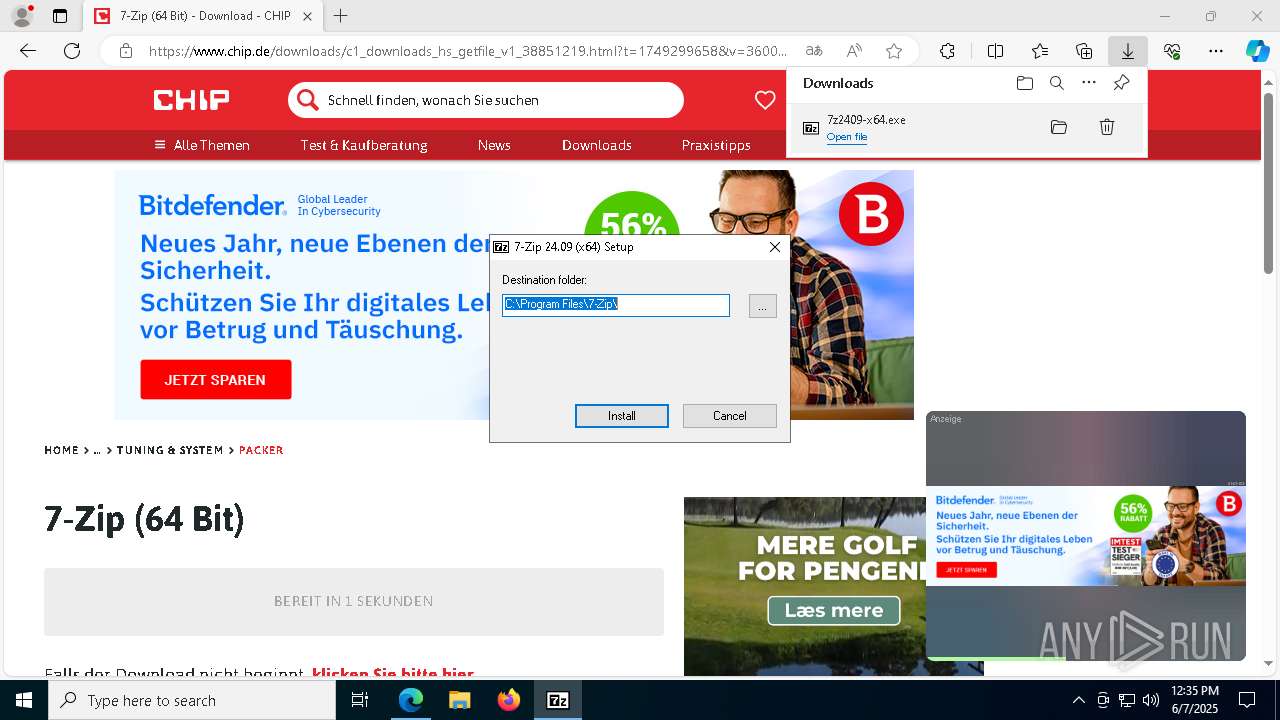Activate the read aloud icon
Image resolution: width=1280 pixels, height=720 pixels.
[x=854, y=51]
